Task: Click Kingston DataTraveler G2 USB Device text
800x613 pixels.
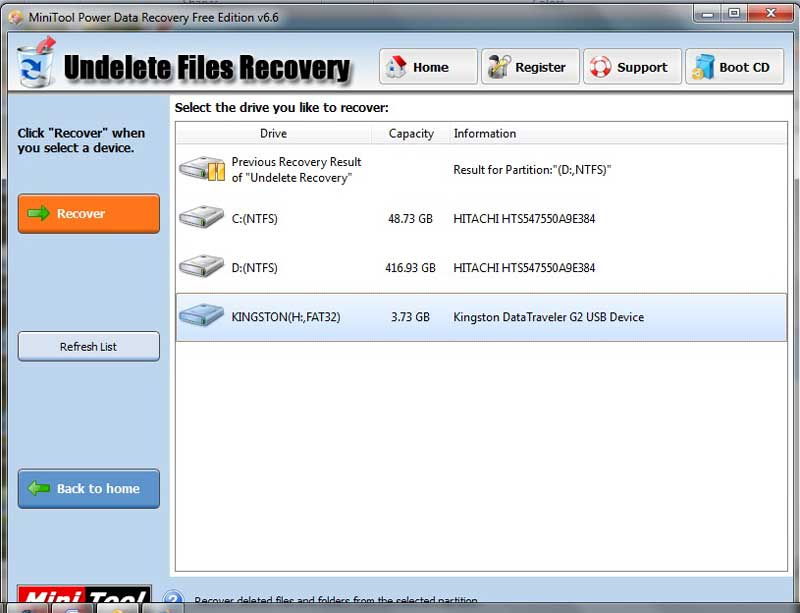Action: click(x=548, y=317)
